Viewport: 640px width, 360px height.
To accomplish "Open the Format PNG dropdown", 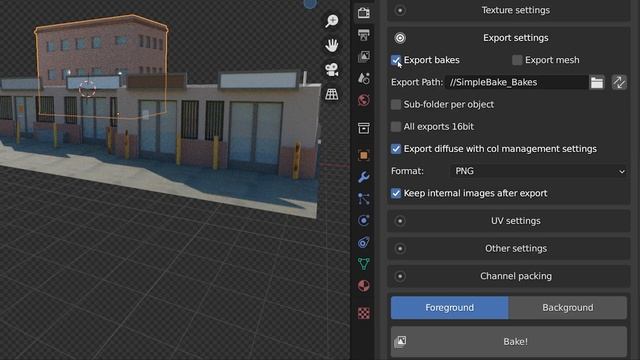I will tap(538, 171).
